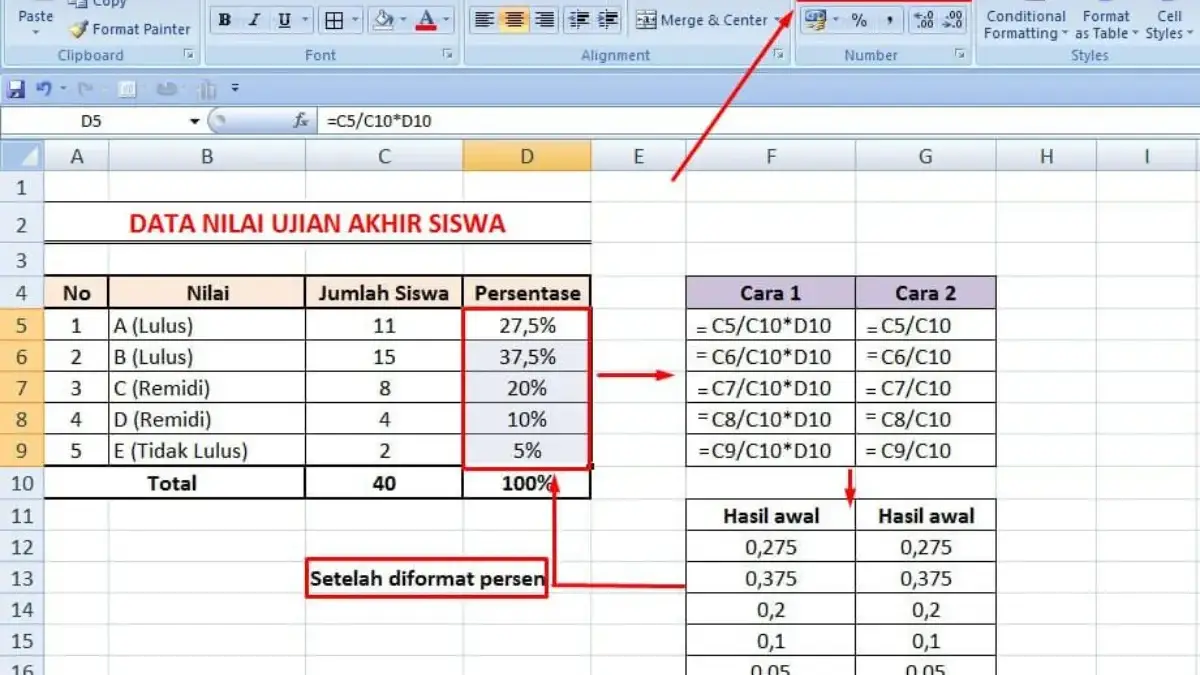The height and width of the screenshot is (675, 1200).
Task: Click the cell E (Tidak Lulus)
Action: pyautogui.click(x=207, y=451)
